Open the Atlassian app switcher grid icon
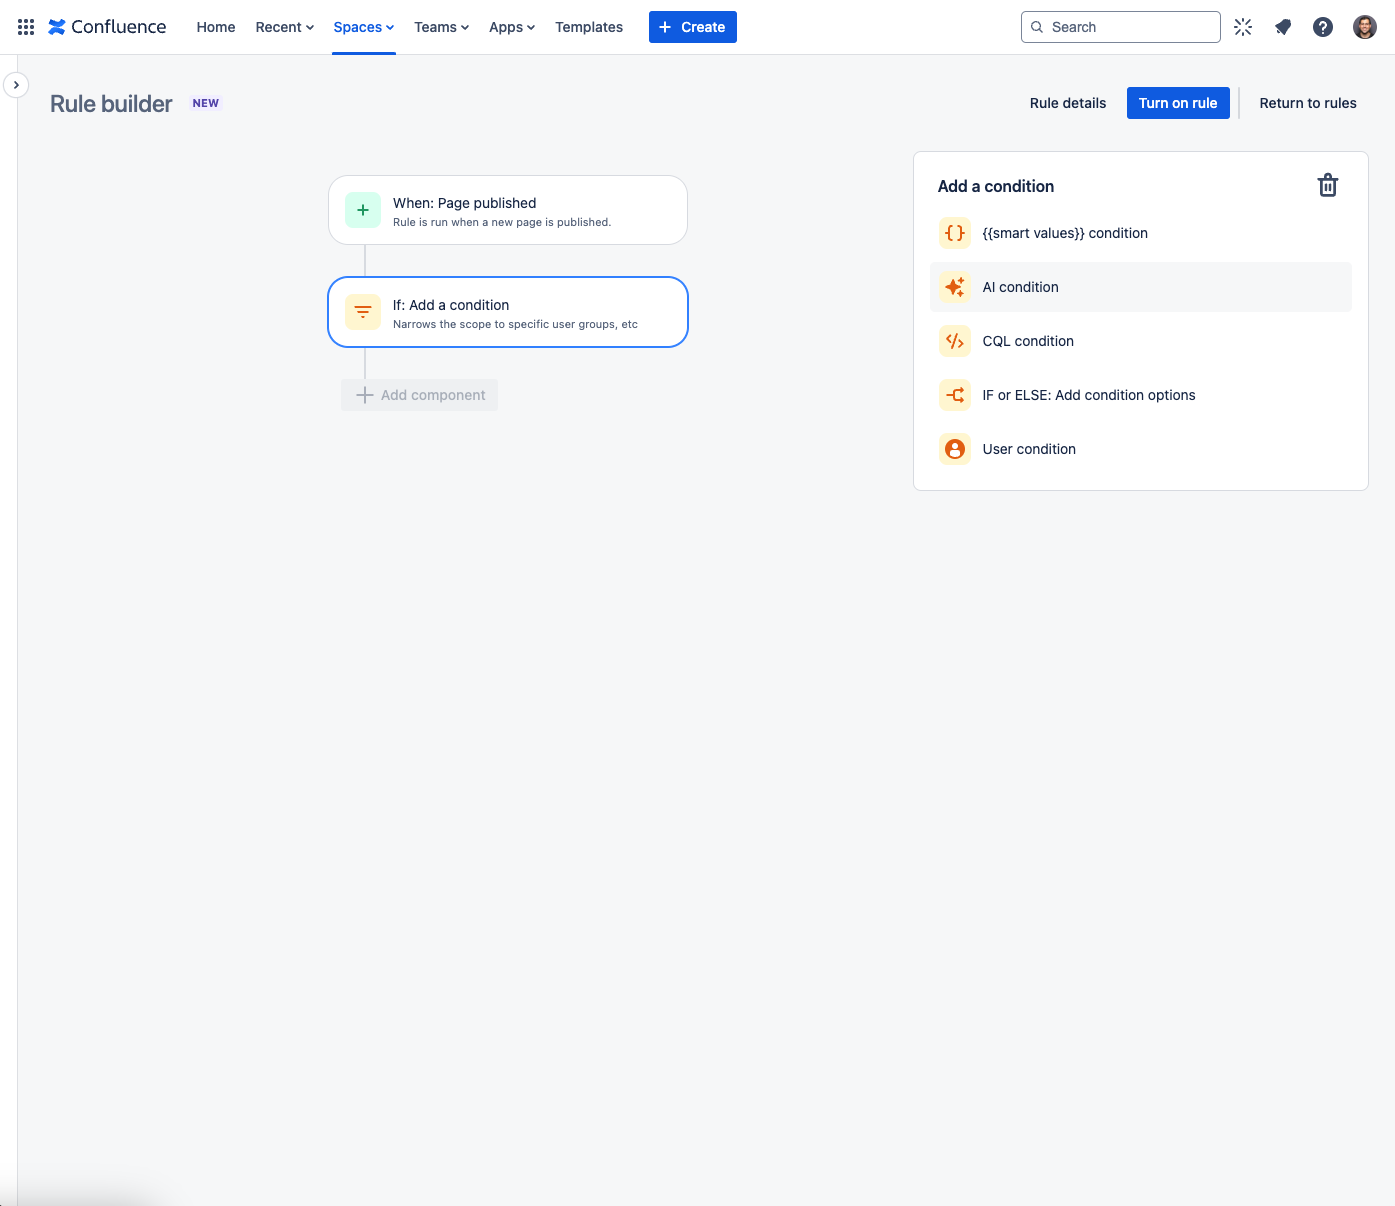 coord(25,26)
